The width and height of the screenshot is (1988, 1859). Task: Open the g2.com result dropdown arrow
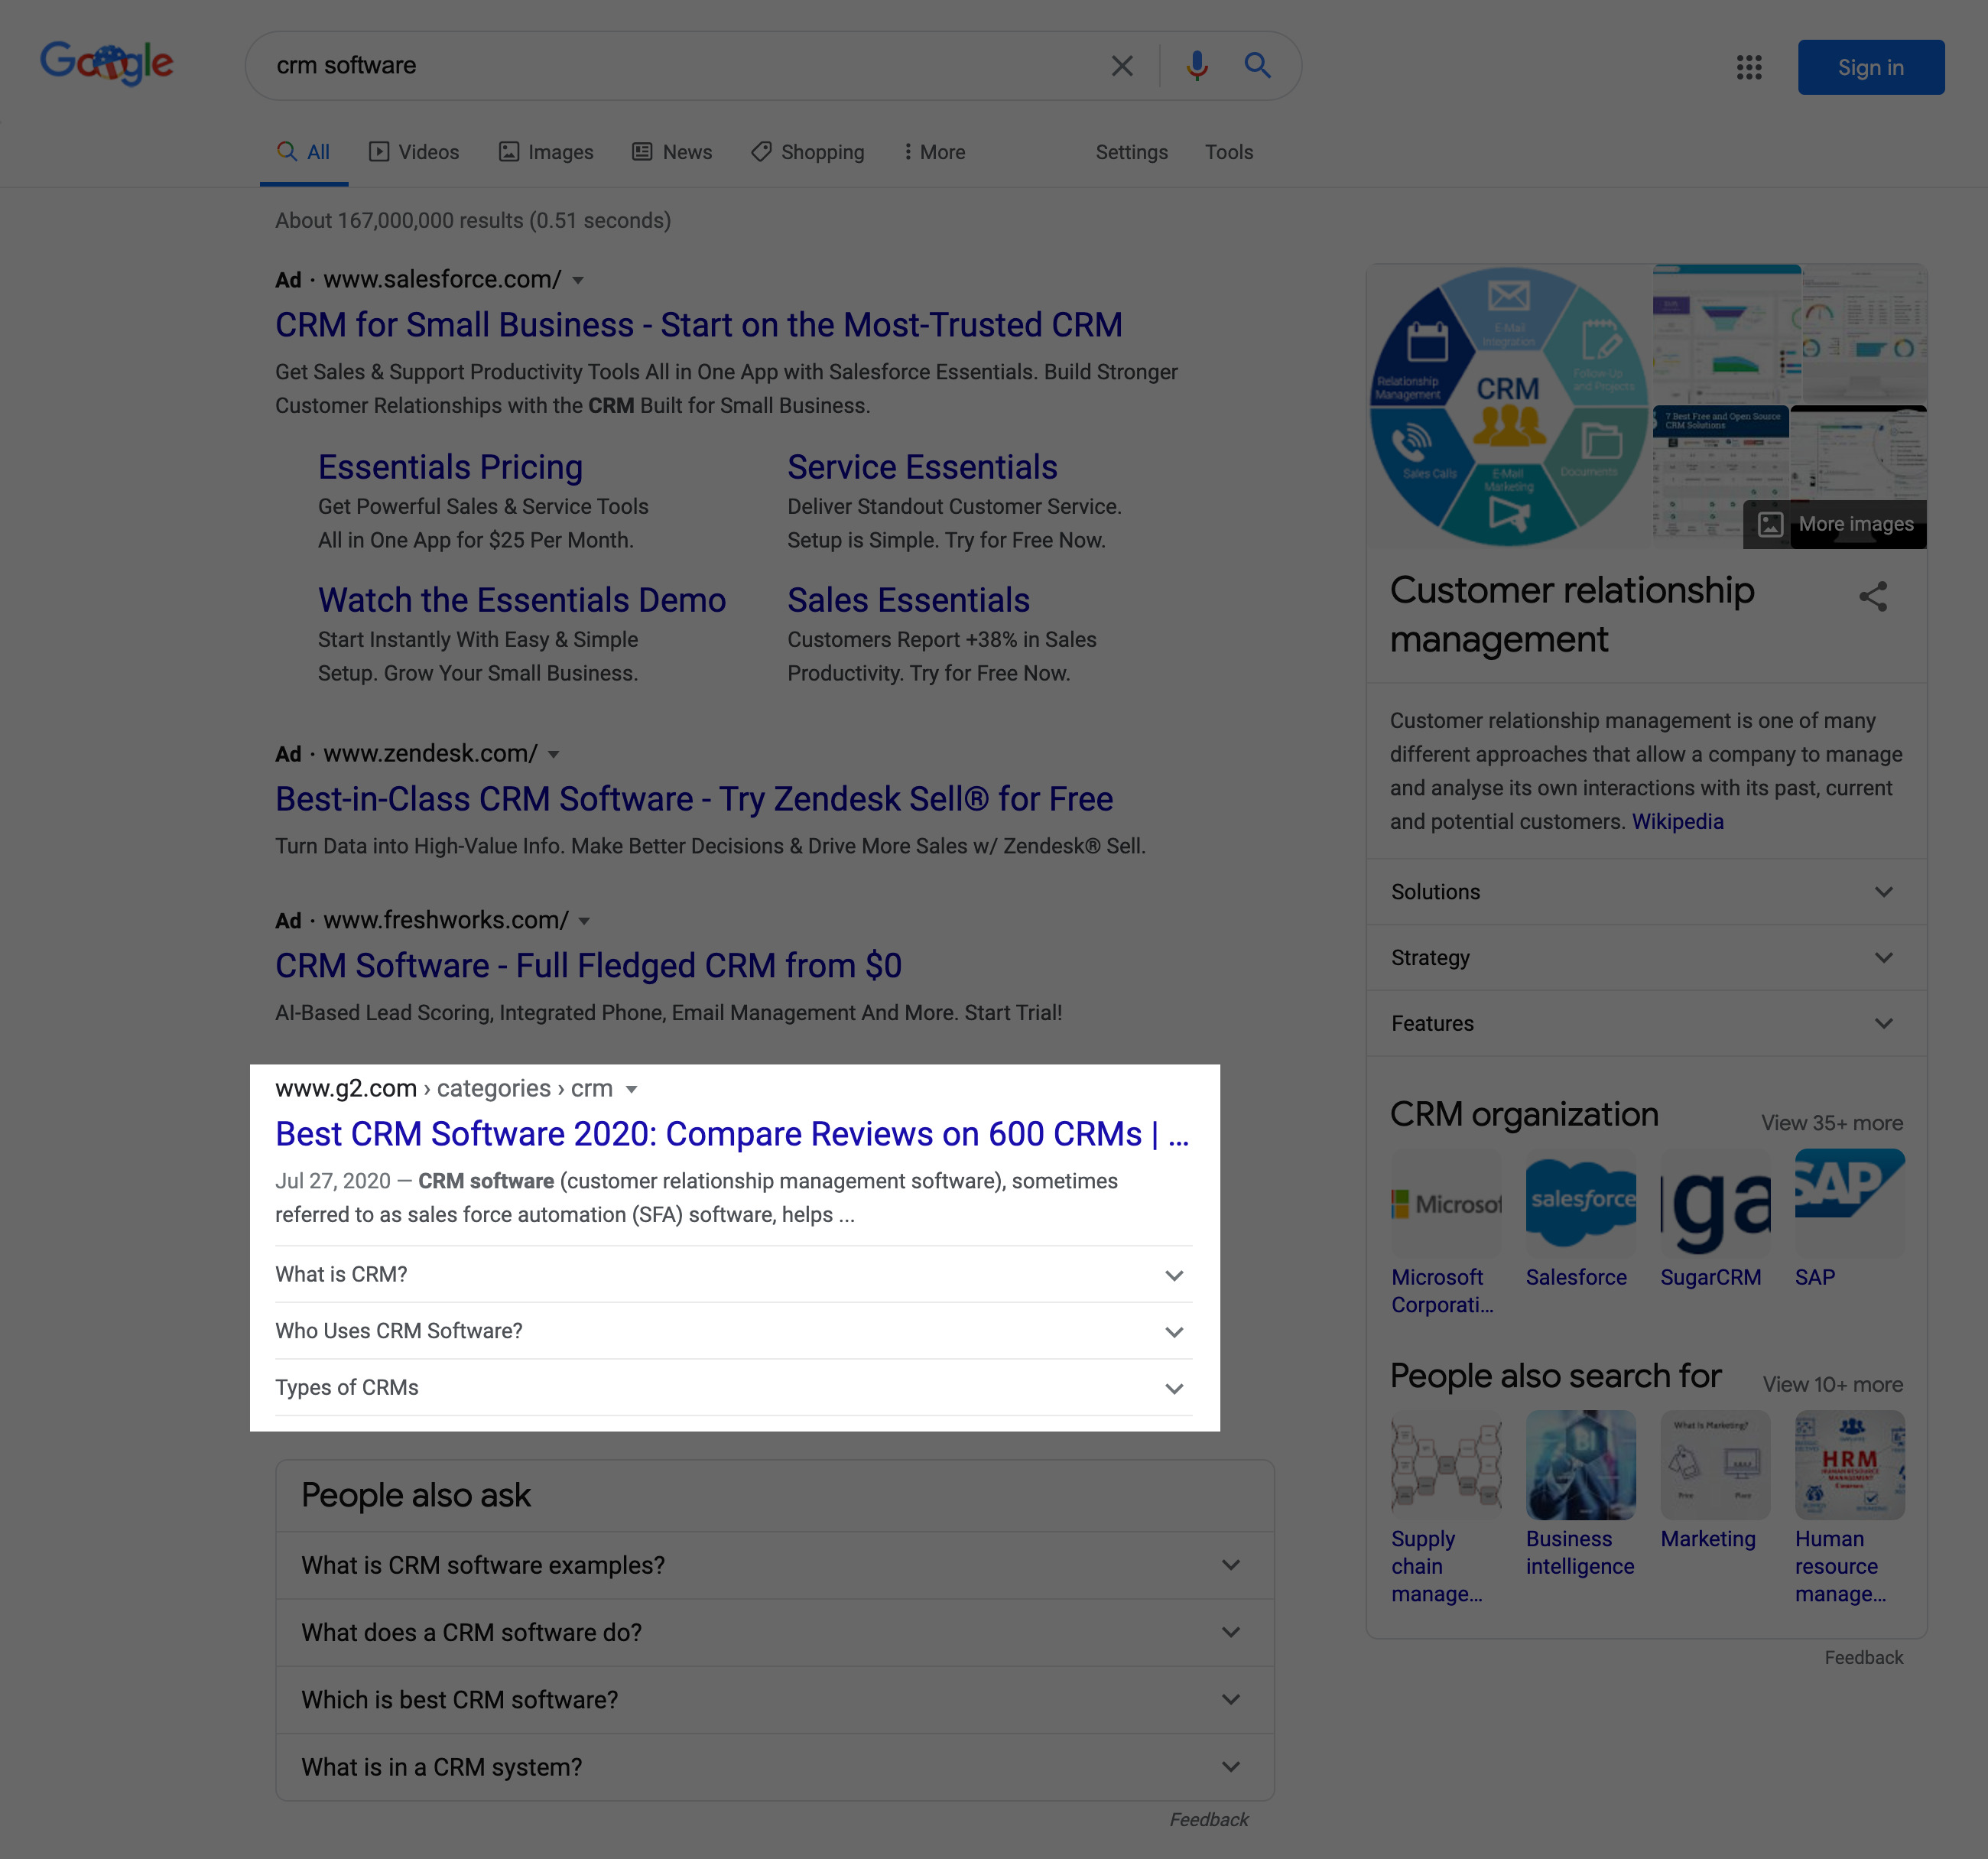631,1089
